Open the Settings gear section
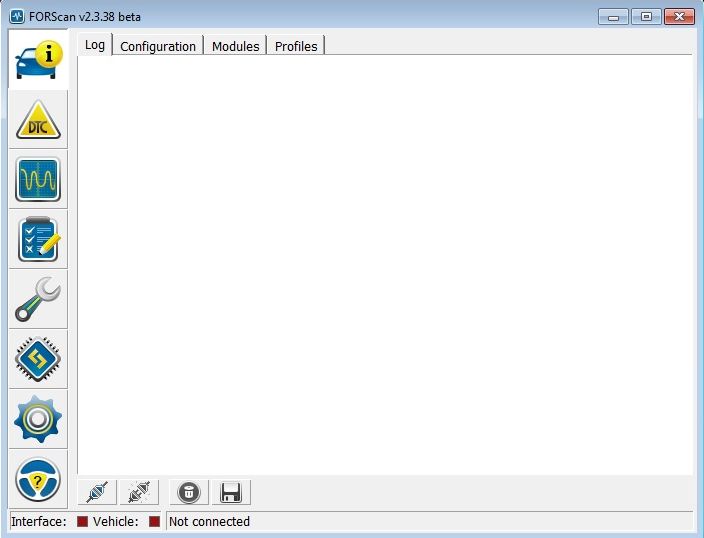 [x=38, y=420]
